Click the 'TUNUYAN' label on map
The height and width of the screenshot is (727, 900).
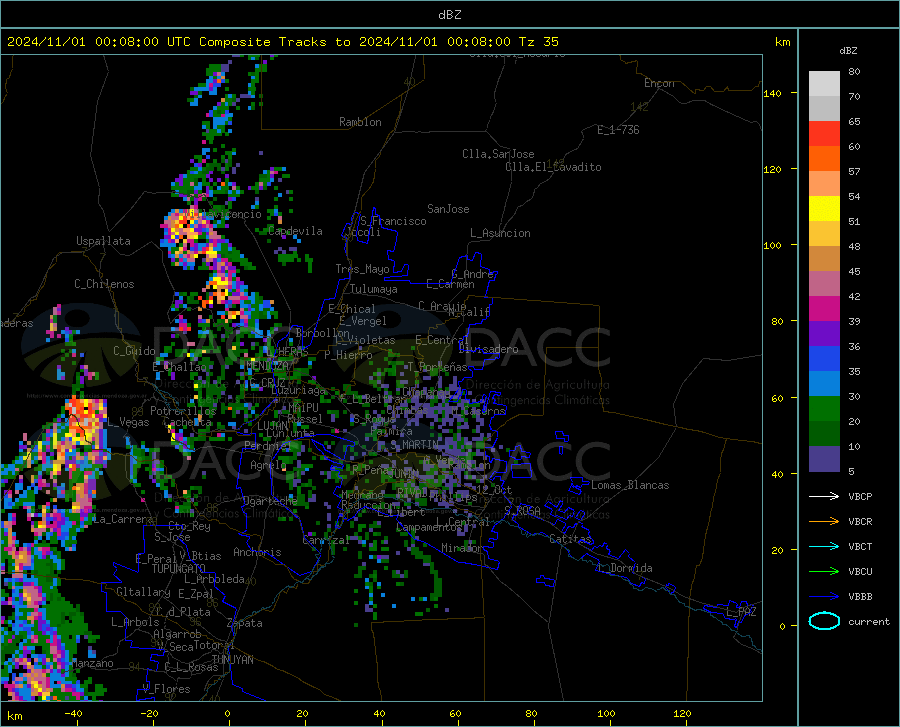click(x=232, y=660)
